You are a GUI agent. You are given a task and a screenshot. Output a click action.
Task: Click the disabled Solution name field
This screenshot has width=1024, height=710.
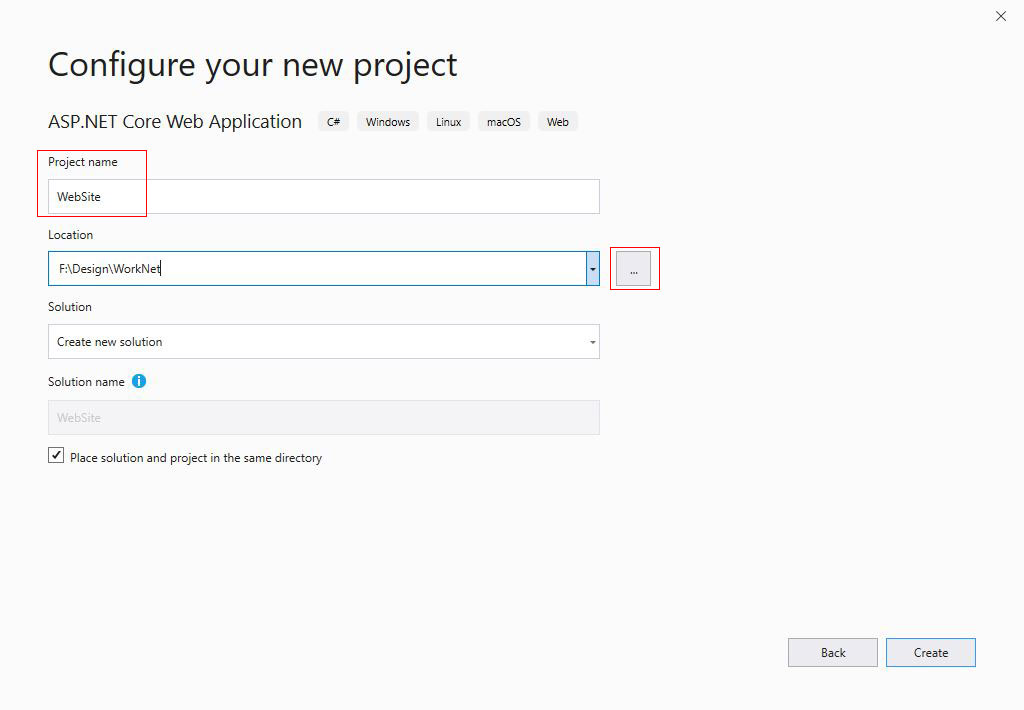click(324, 417)
